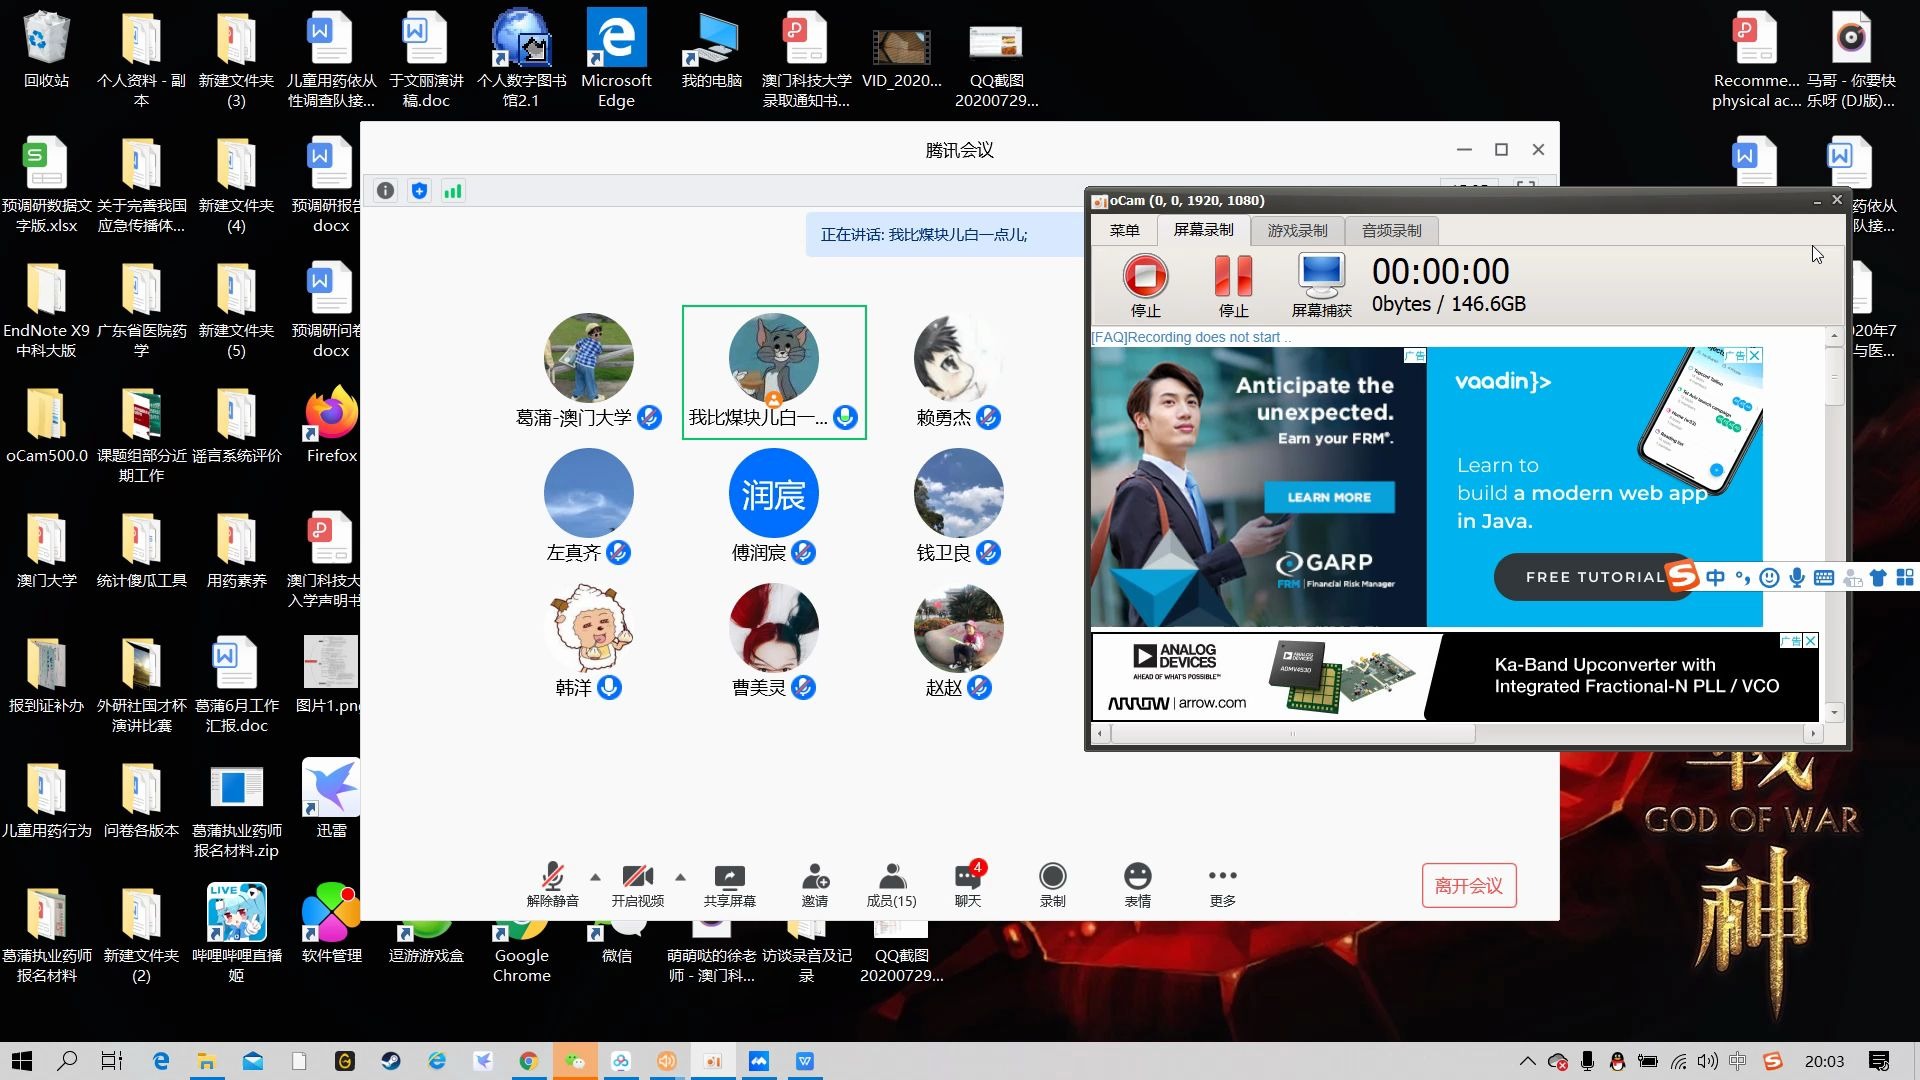Open meeting security shield icon

(x=420, y=191)
